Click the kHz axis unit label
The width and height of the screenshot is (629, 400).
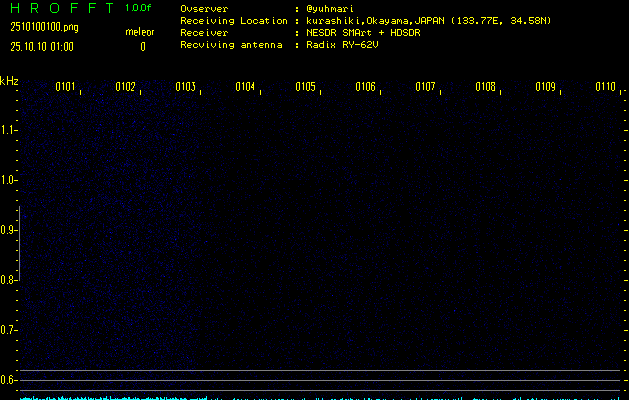(9, 81)
